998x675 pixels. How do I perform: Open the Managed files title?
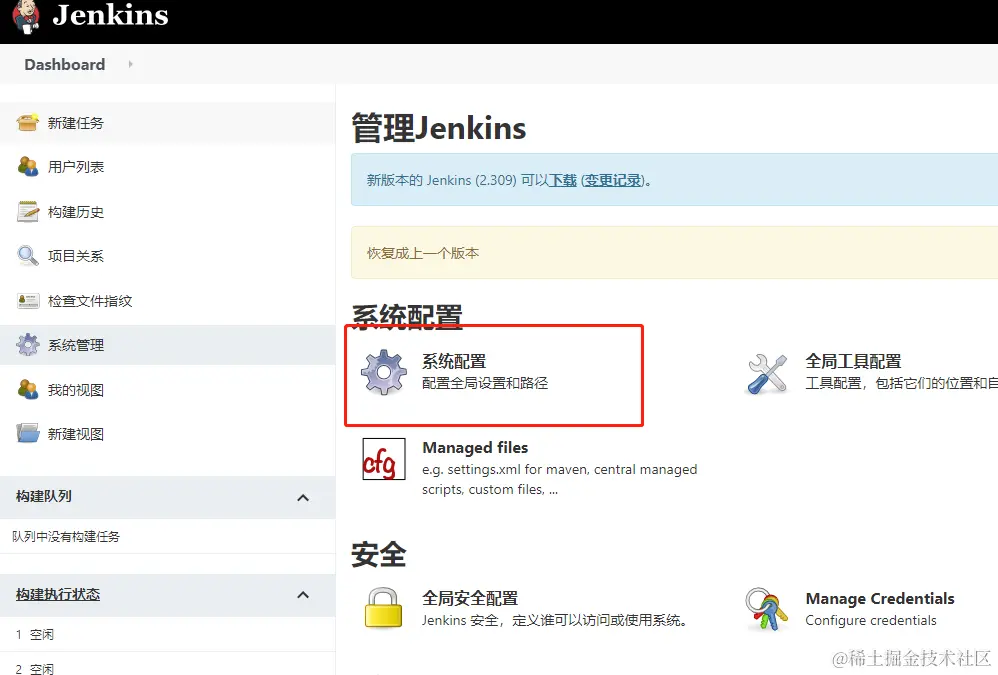(475, 448)
